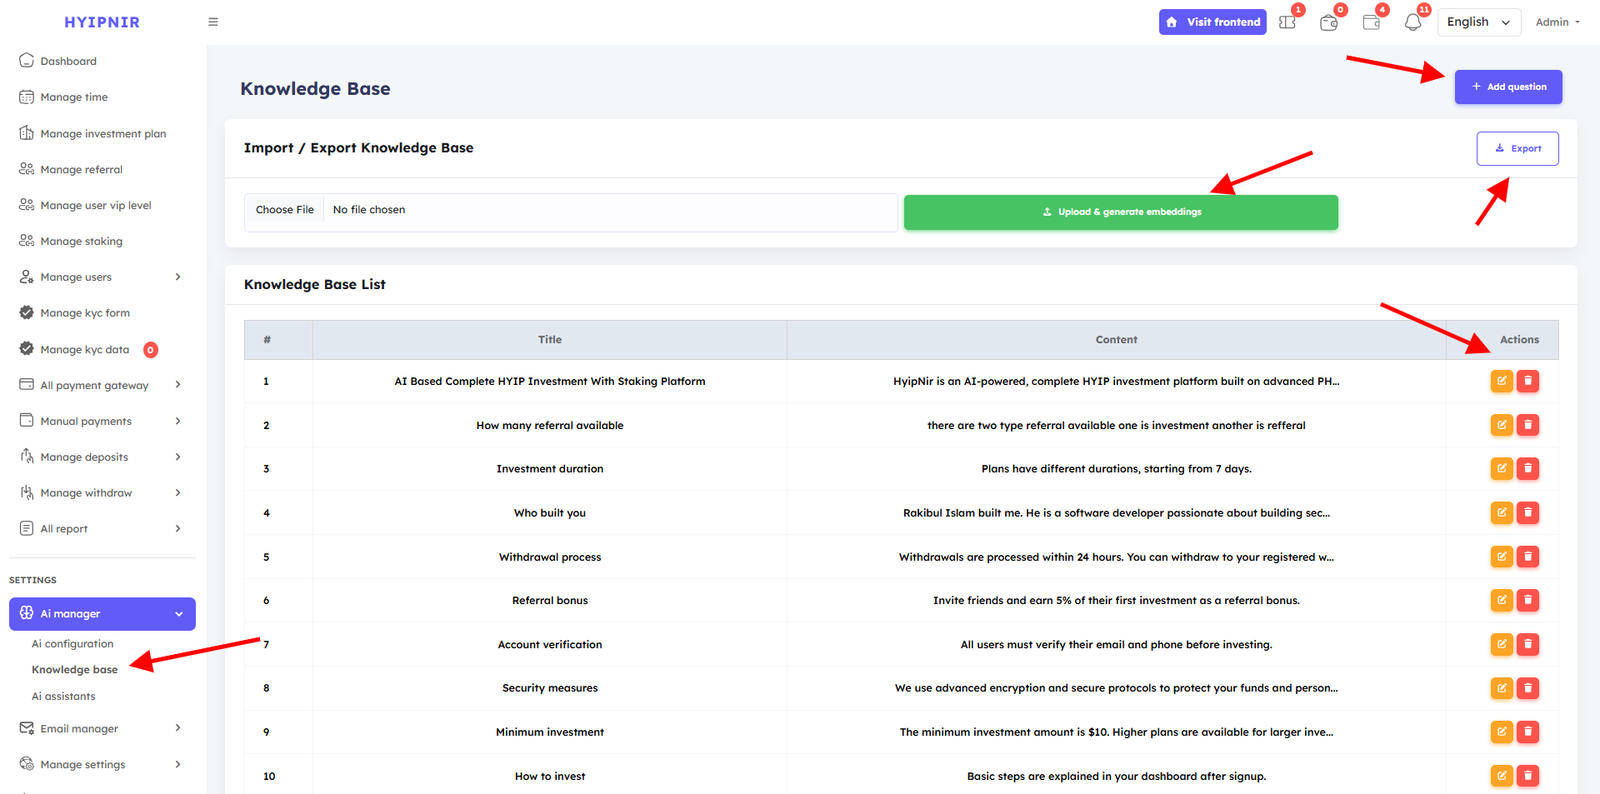The image size is (1600, 794).
Task: Edit the Withdrawal process entry
Action: coord(1502,556)
